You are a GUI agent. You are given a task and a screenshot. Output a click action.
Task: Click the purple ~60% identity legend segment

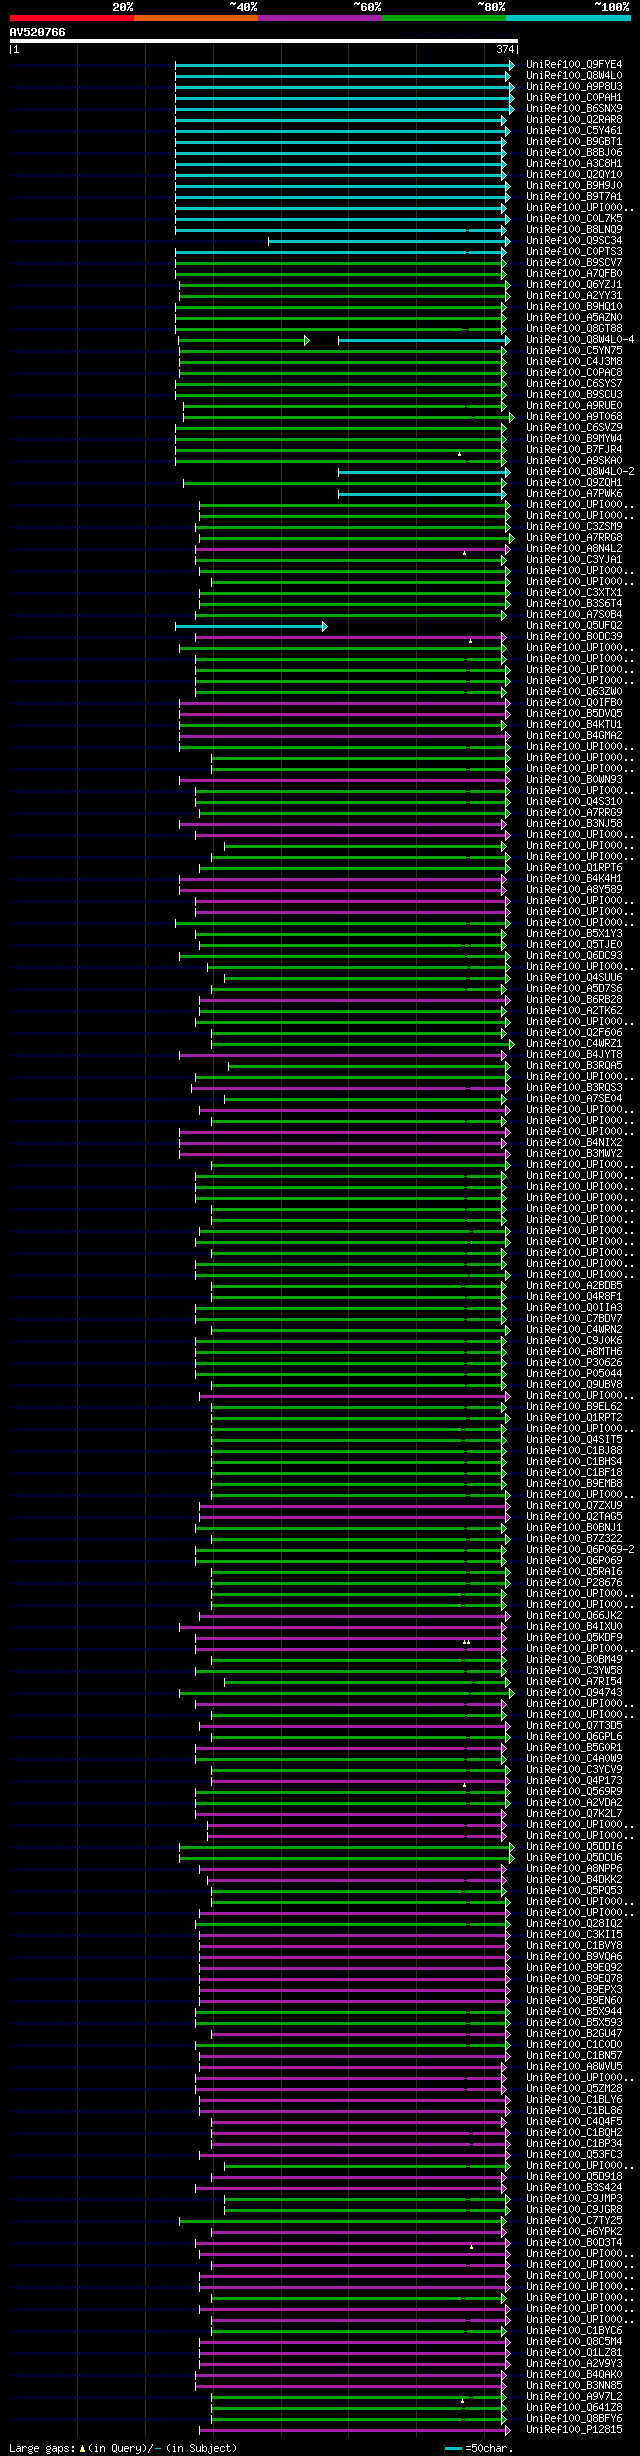(x=319, y=17)
